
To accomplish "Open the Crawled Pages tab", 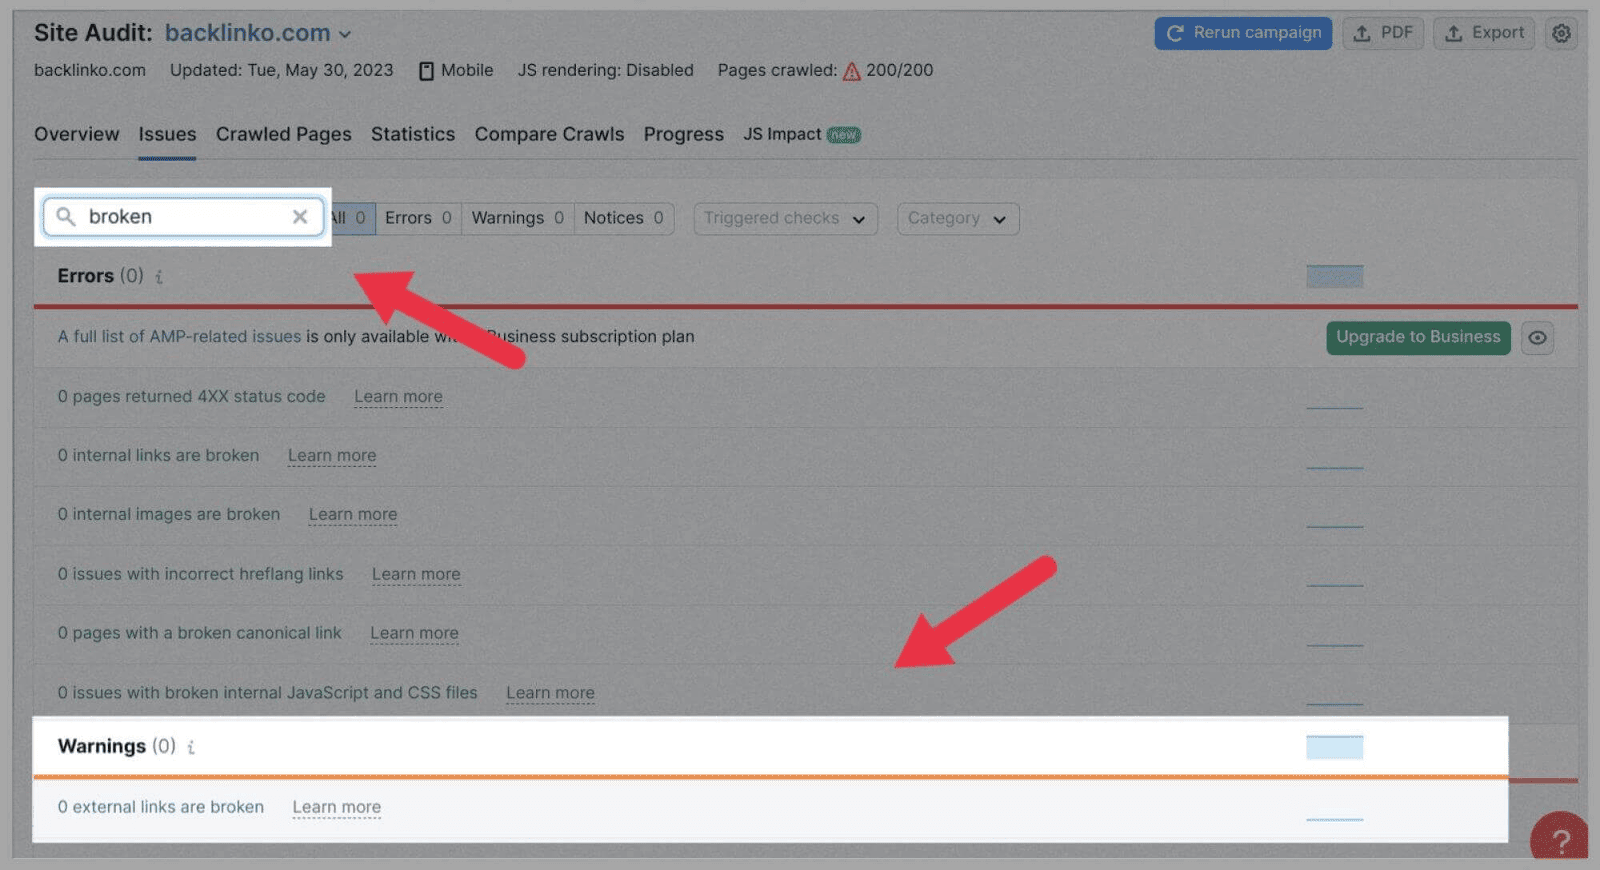I will tap(284, 134).
